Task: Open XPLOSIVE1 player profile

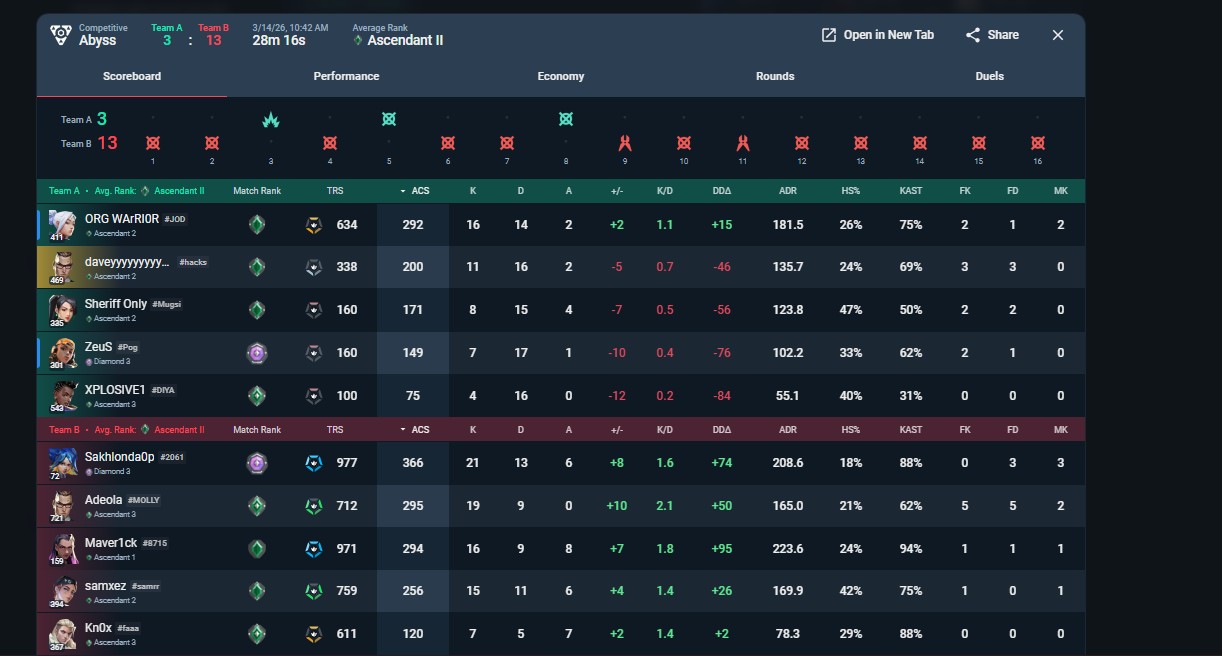Action: [x=115, y=389]
